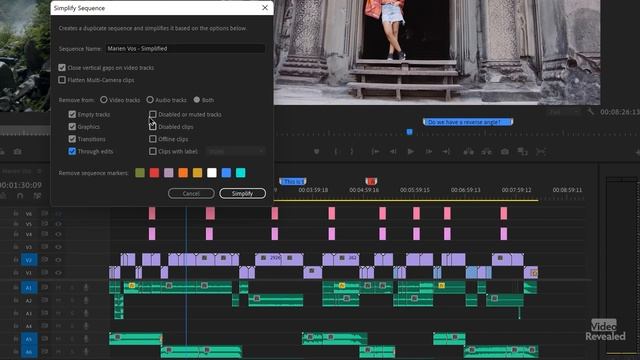Viewport: 640px width, 360px height.
Task: Select yellow sequence marker swatch
Action: point(197,173)
